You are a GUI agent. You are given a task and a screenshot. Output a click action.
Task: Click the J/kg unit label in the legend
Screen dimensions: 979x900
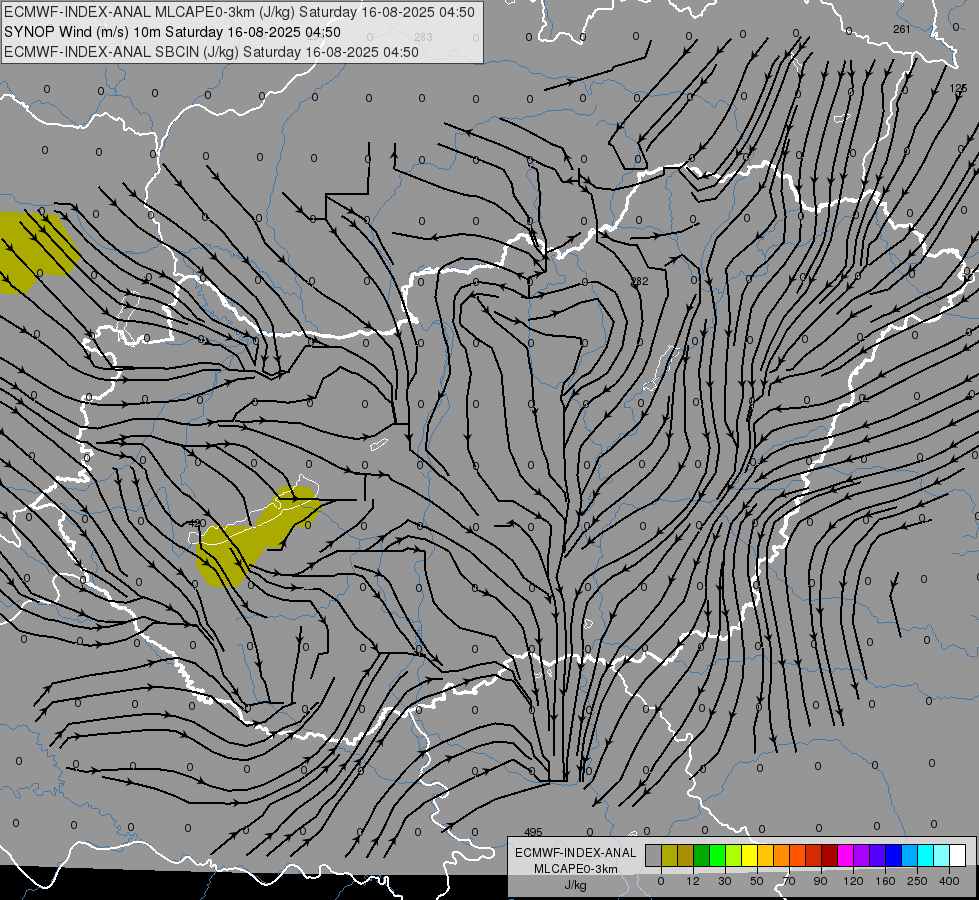(x=576, y=885)
